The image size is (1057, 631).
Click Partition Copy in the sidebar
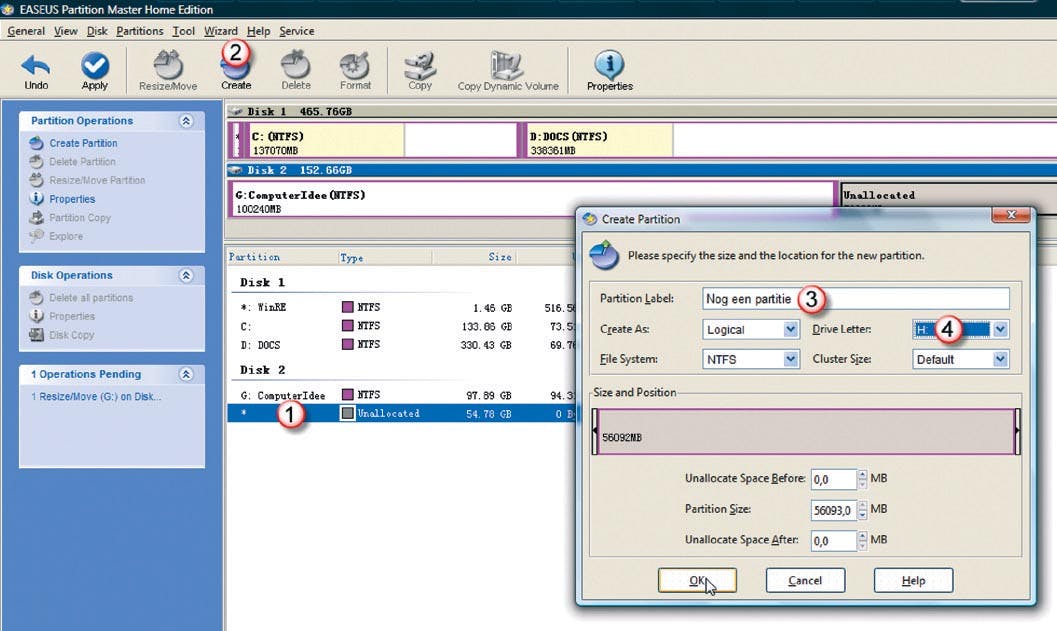[80, 218]
